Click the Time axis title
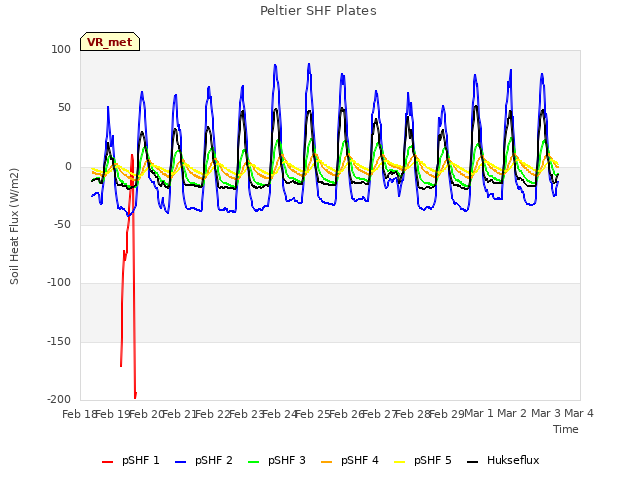Screen dimensions: 640x480 (566, 429)
